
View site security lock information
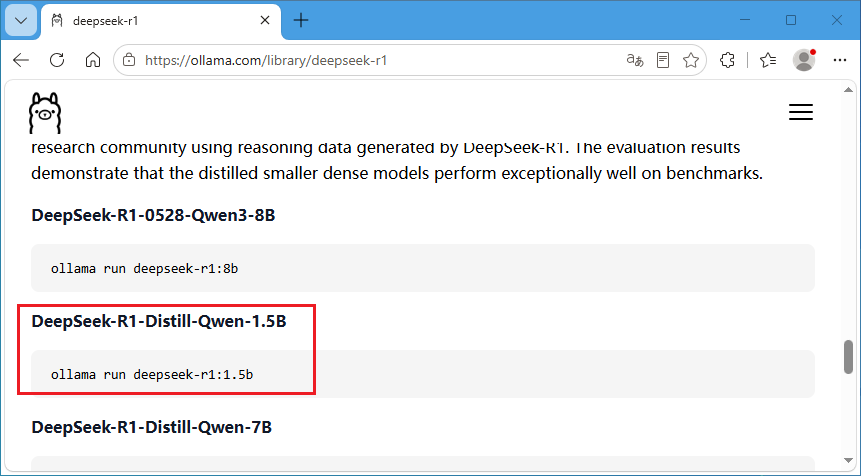click(x=129, y=60)
